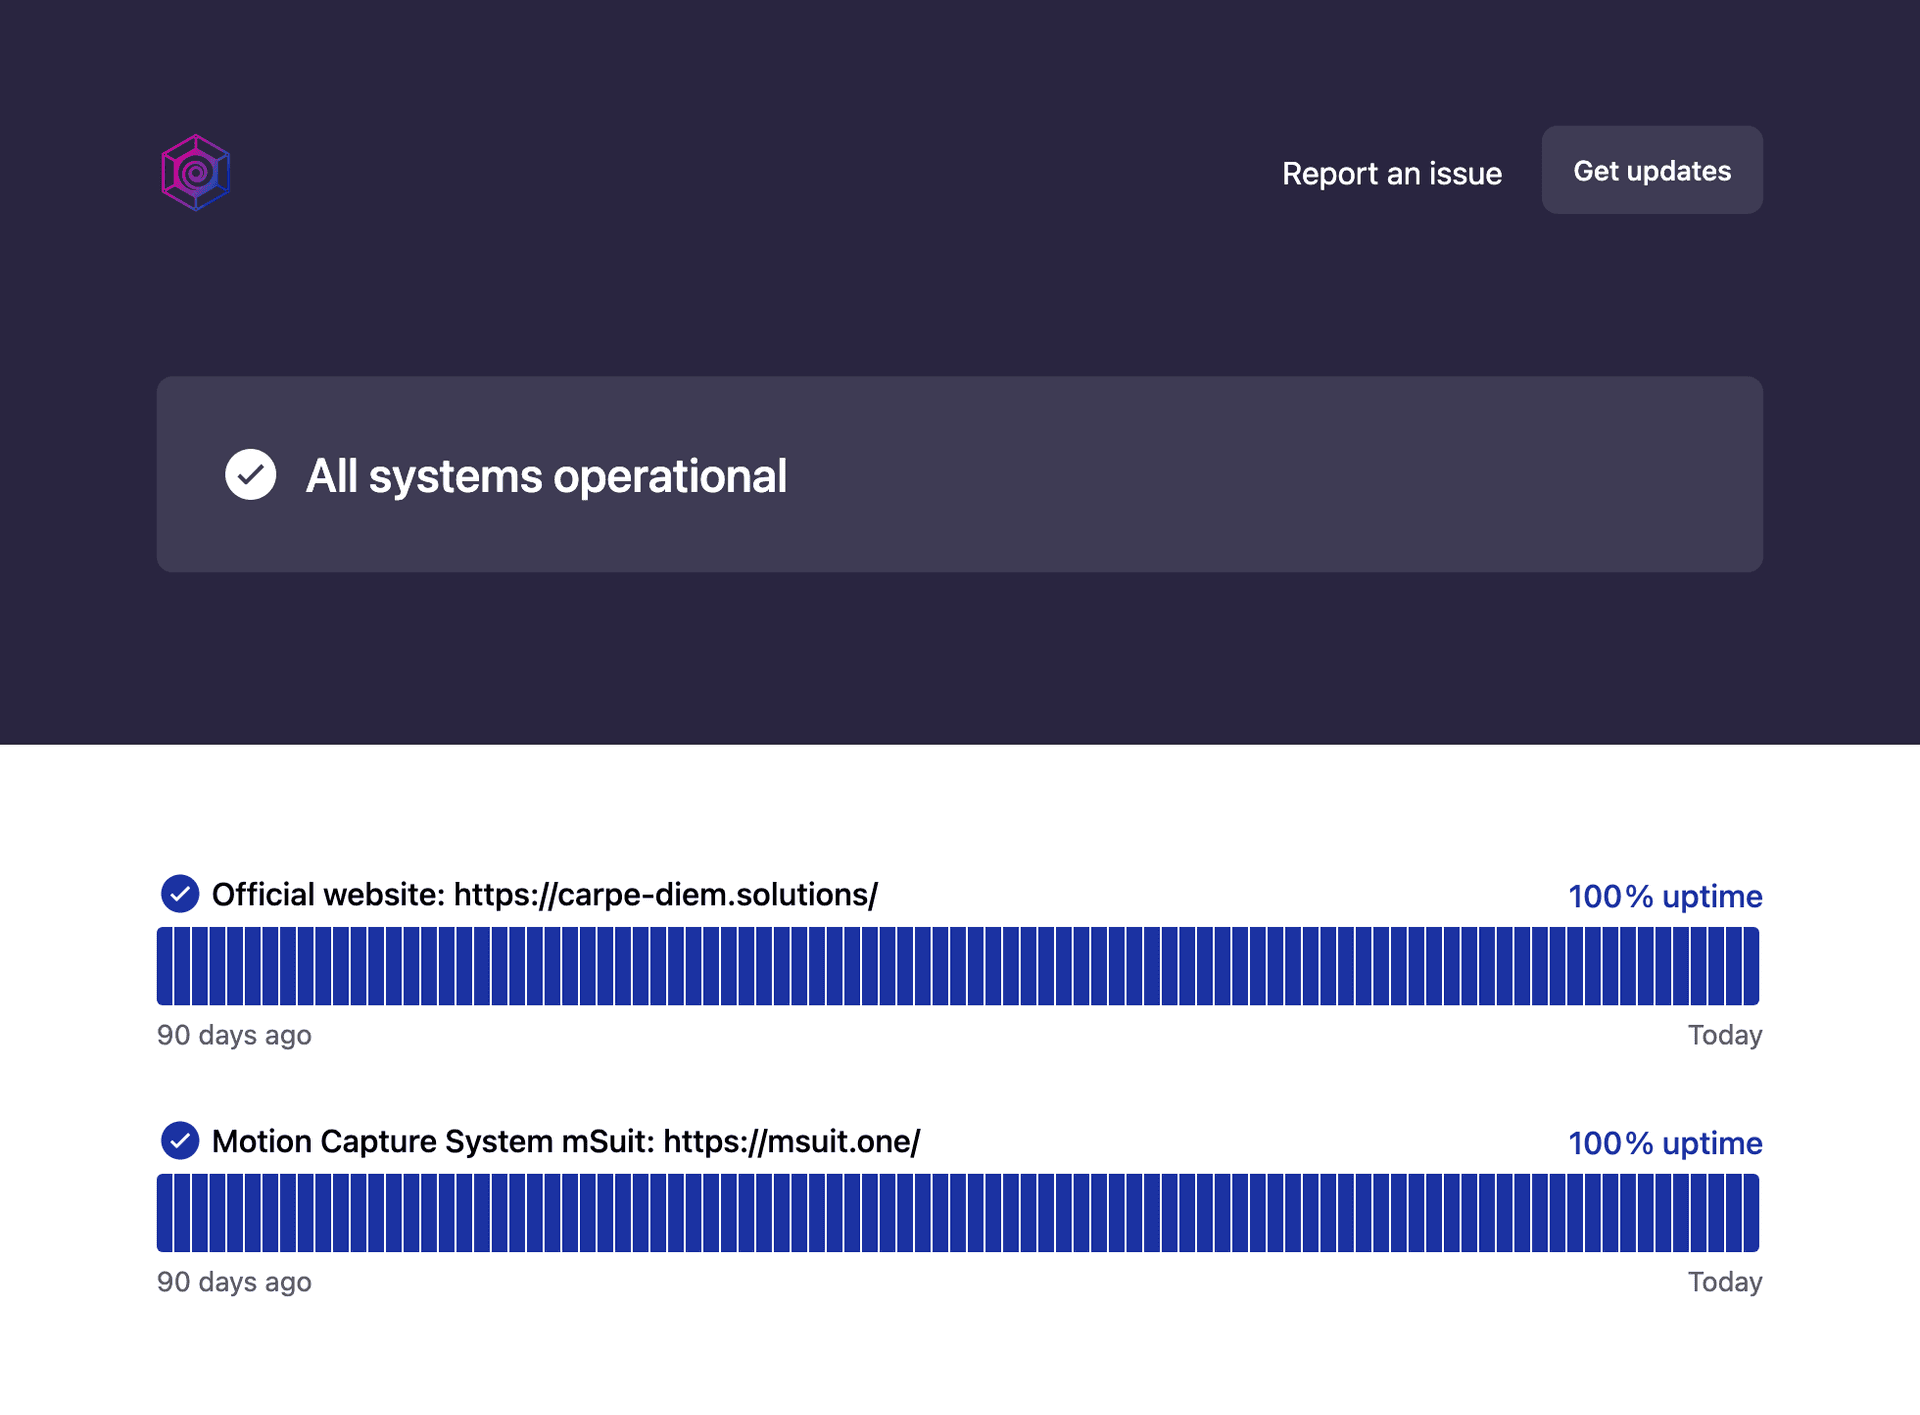
Task: Open the Report an issue link
Action: [x=1391, y=173]
